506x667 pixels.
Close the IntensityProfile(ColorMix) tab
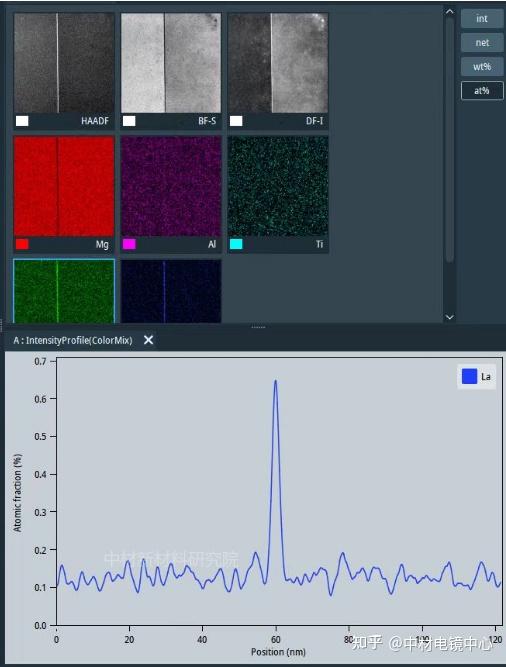(x=148, y=340)
